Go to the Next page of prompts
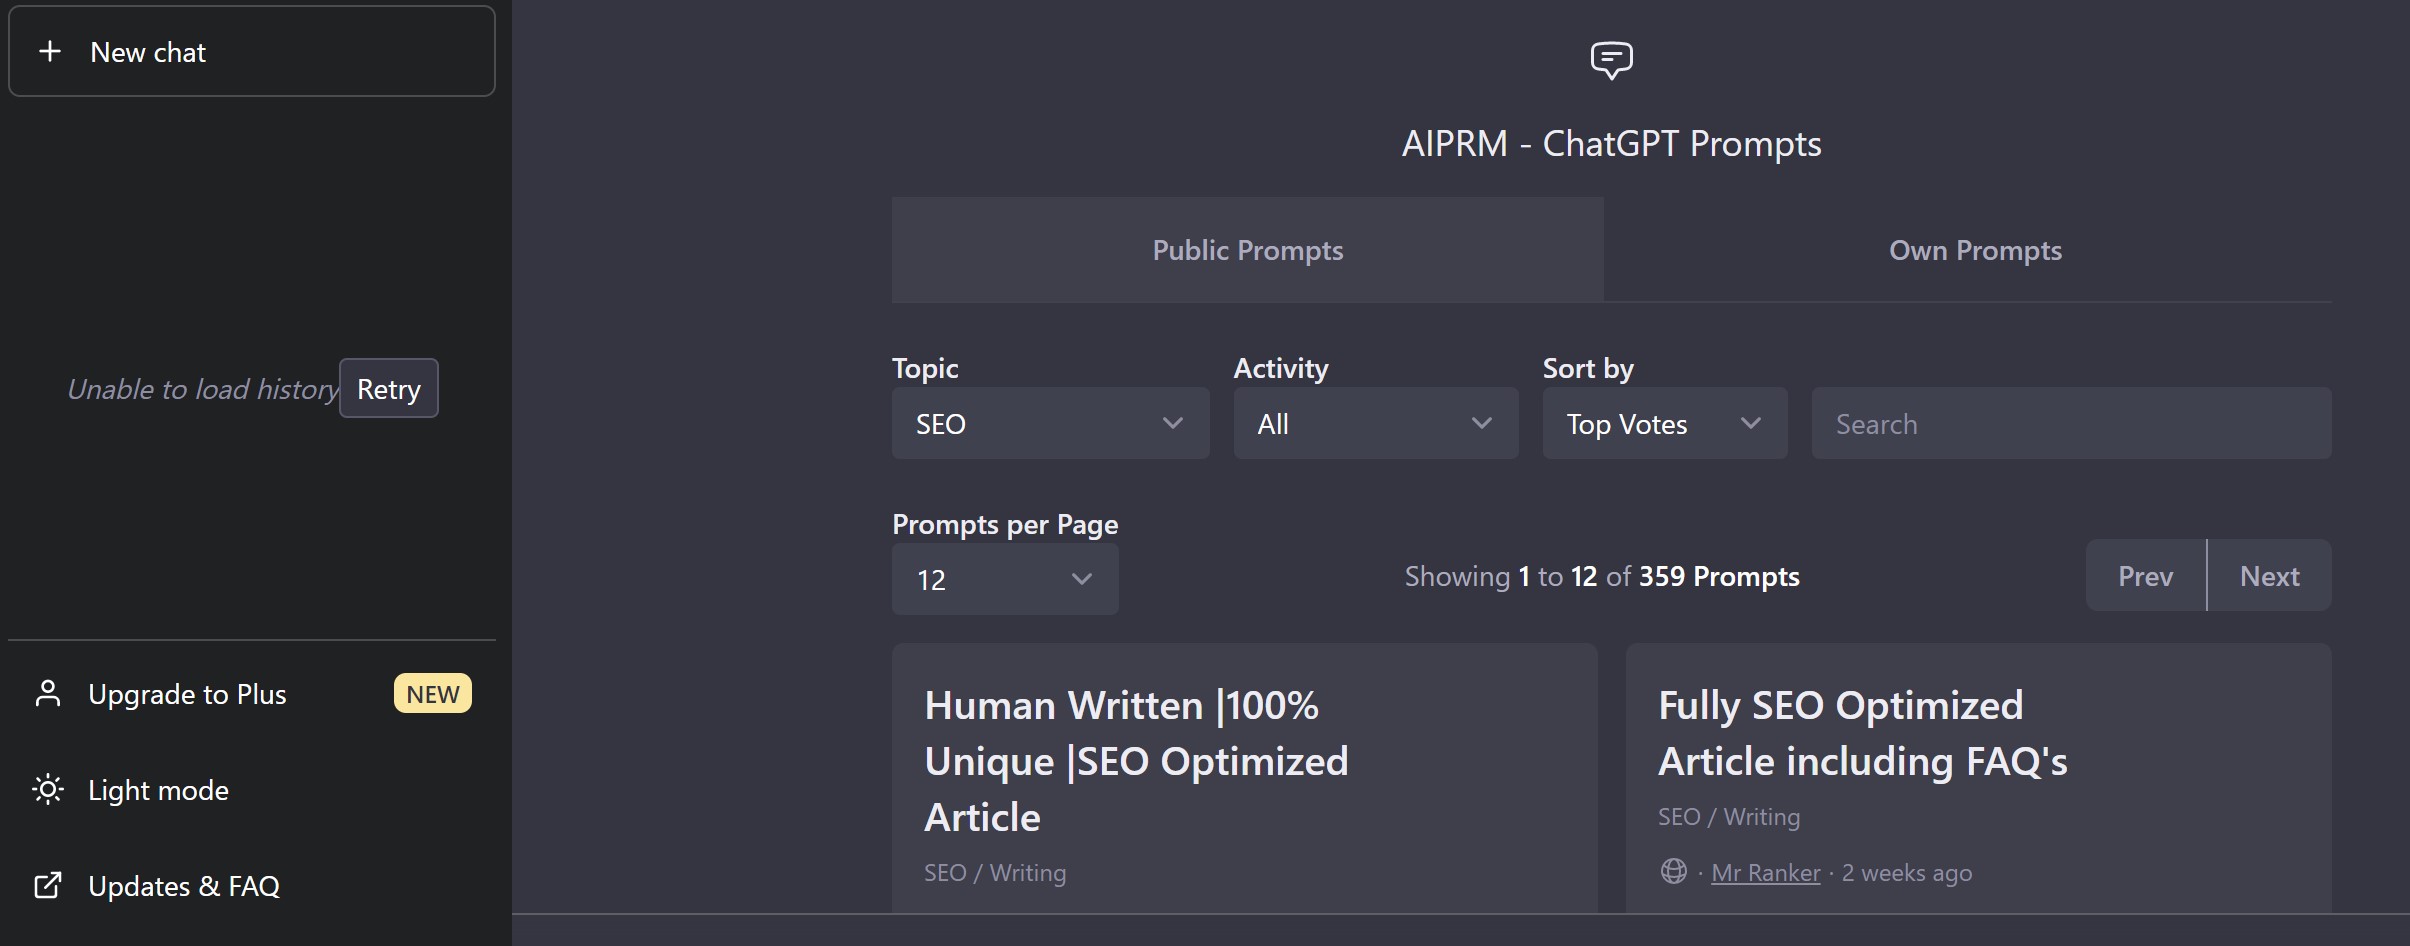This screenshot has height=946, width=2410. (x=2269, y=576)
